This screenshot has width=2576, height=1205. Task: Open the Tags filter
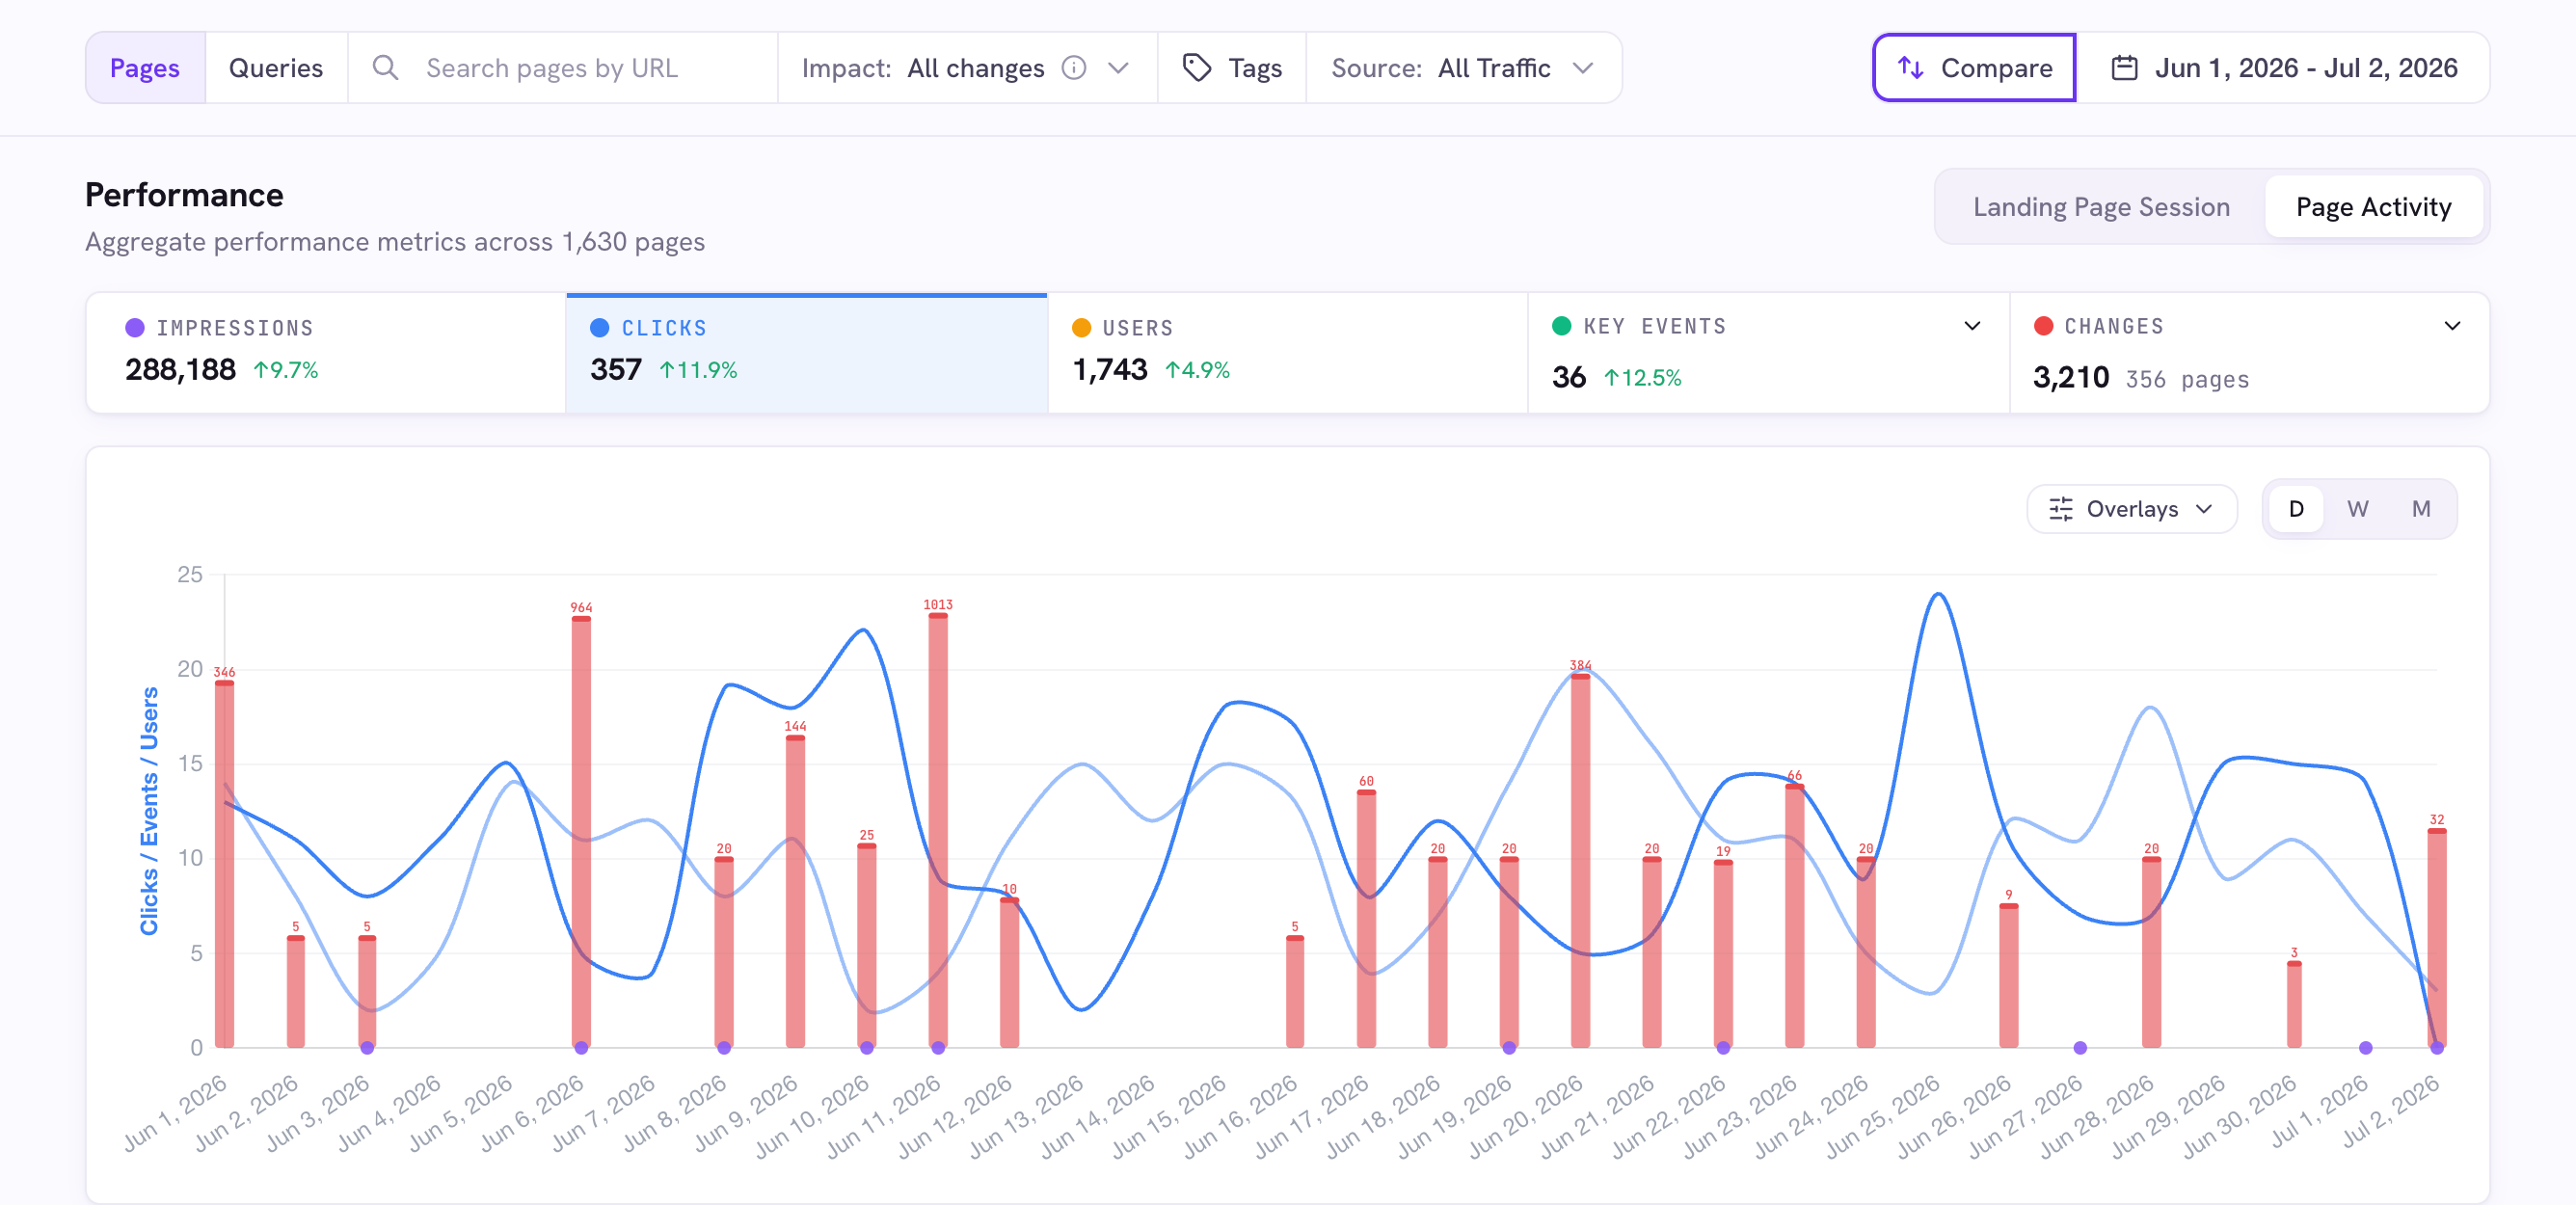tap(1232, 68)
